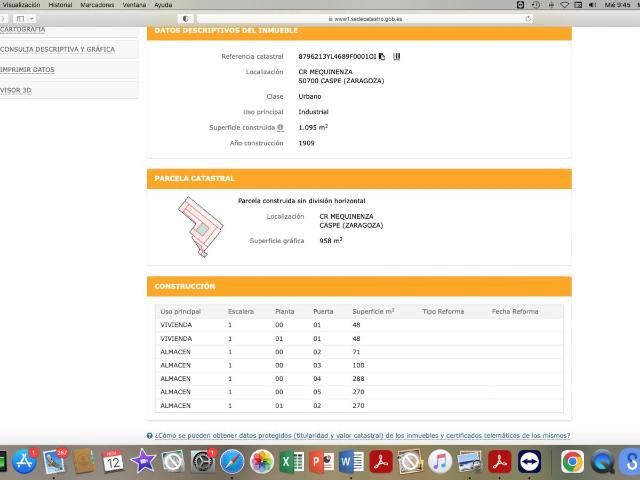Launch iMovie from the dock
This screenshot has height=480, width=640.
[x=143, y=462]
